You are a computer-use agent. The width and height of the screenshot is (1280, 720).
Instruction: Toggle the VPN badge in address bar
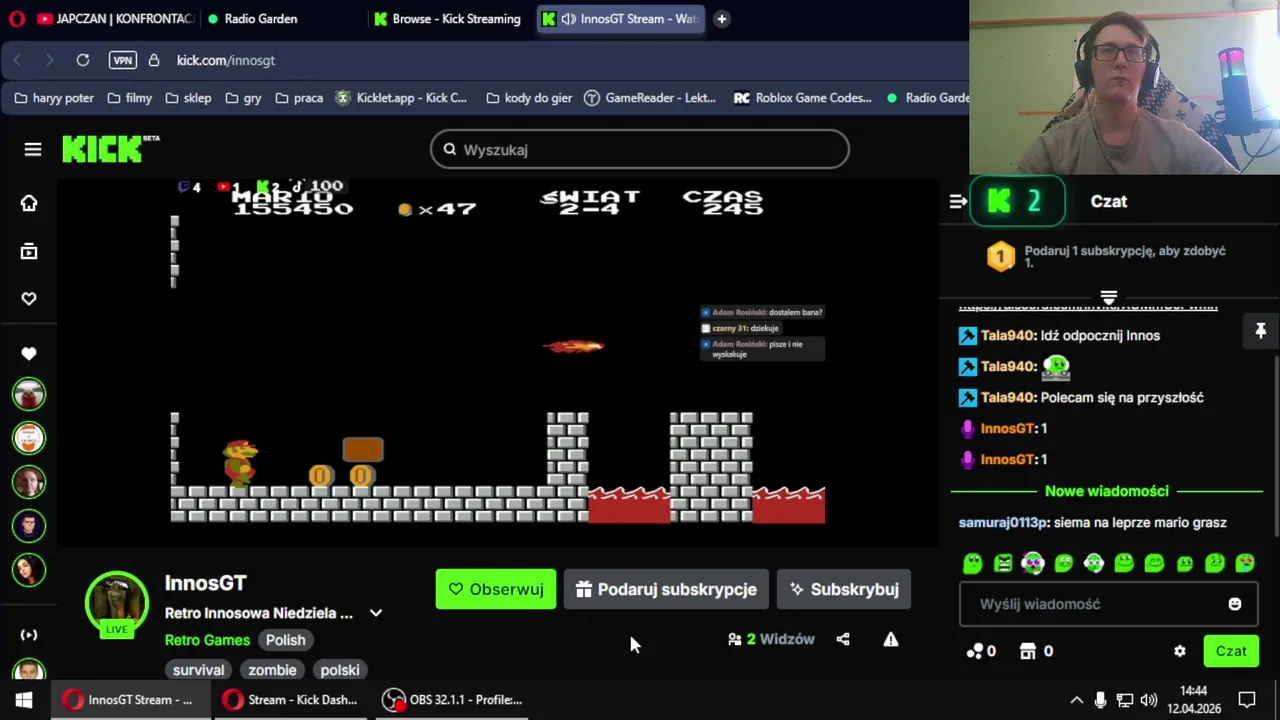point(123,60)
